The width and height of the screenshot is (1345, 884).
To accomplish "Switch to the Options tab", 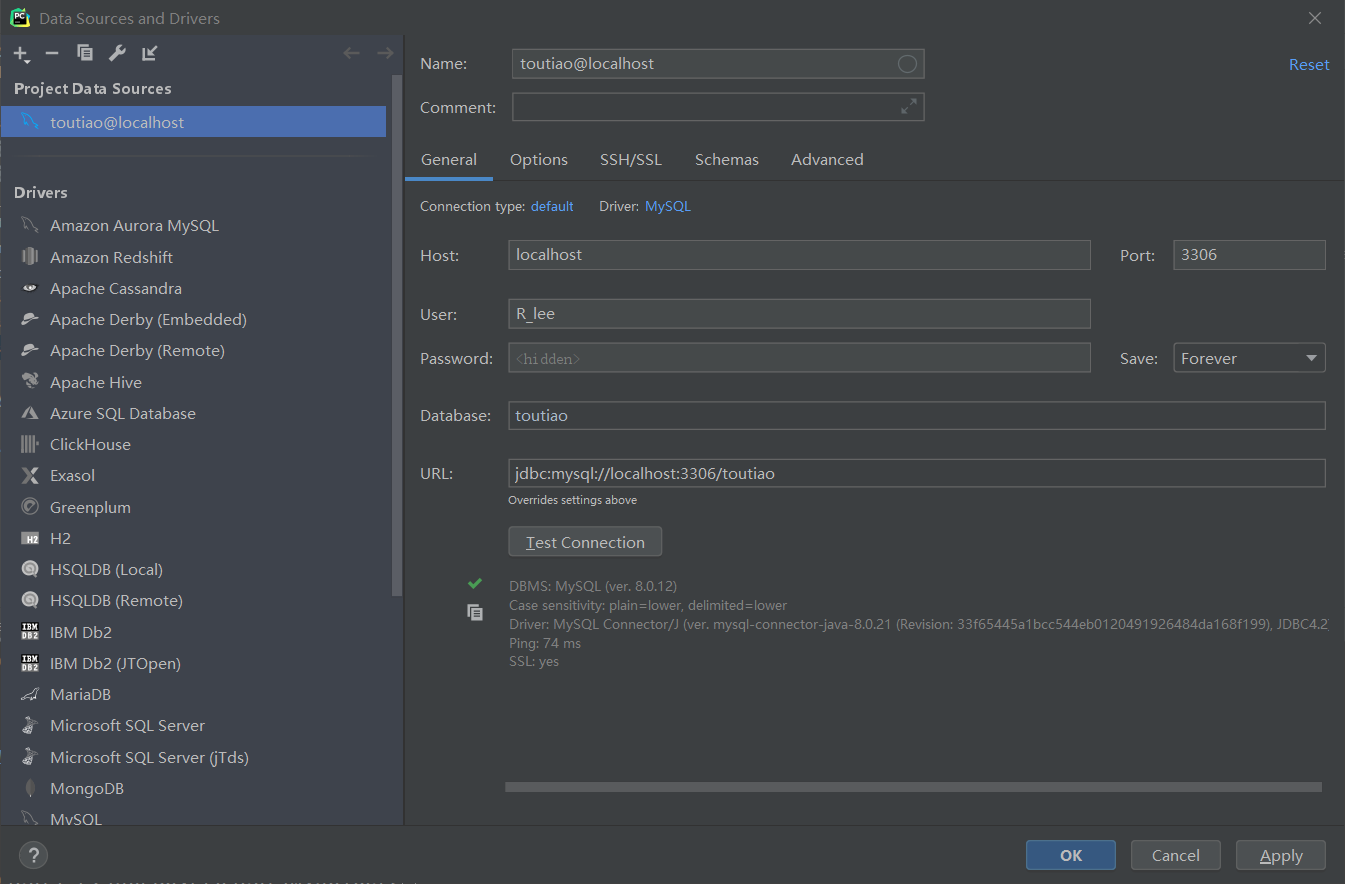I will [539, 159].
